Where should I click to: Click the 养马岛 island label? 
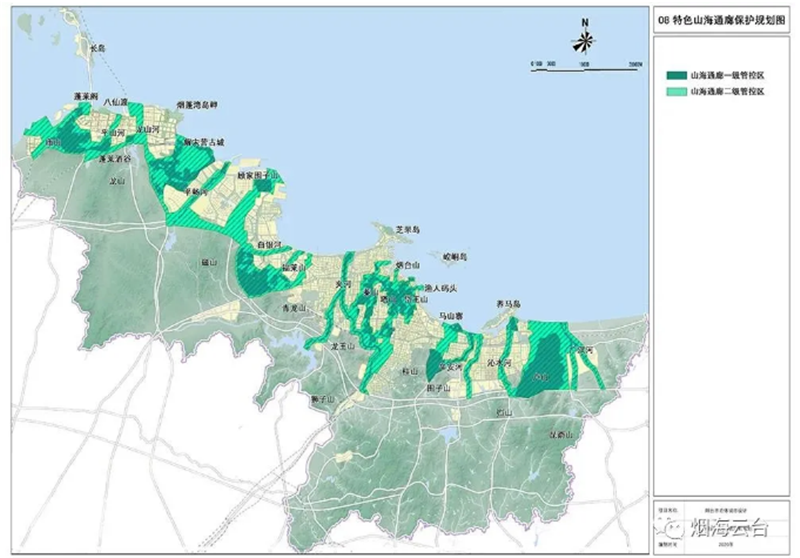tap(509, 302)
